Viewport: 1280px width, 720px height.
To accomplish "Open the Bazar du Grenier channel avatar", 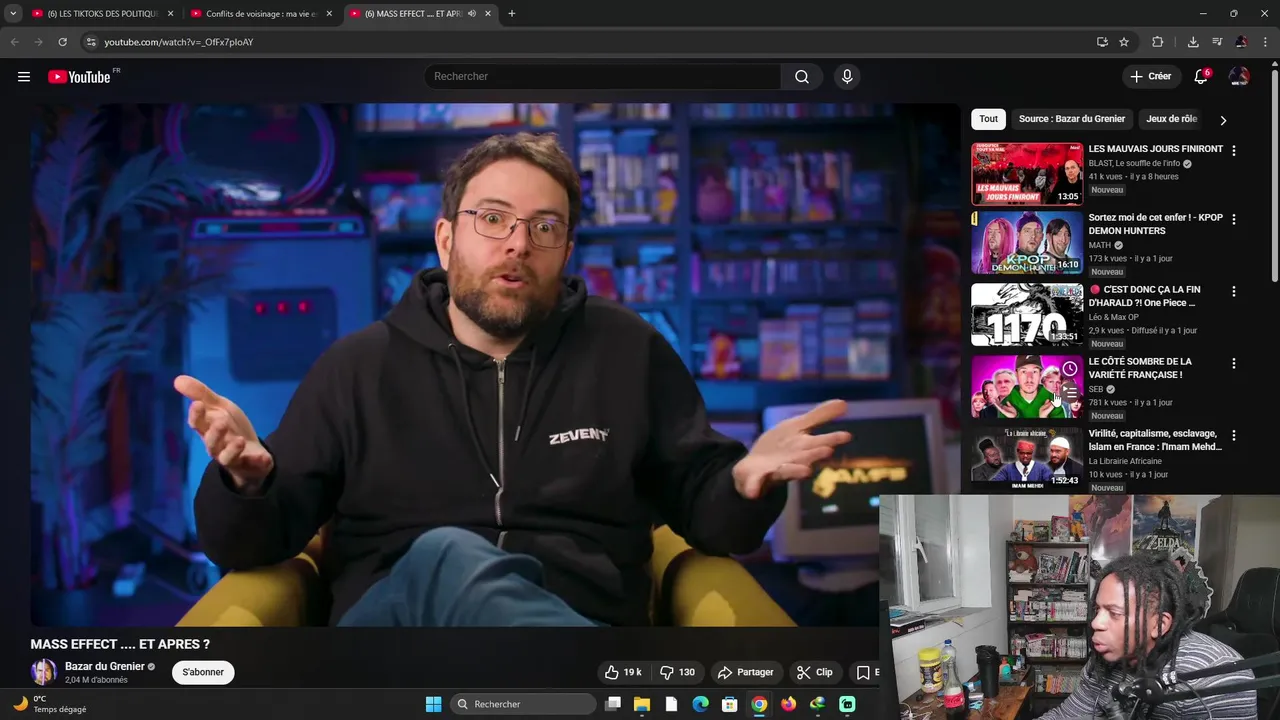I will click(44, 672).
